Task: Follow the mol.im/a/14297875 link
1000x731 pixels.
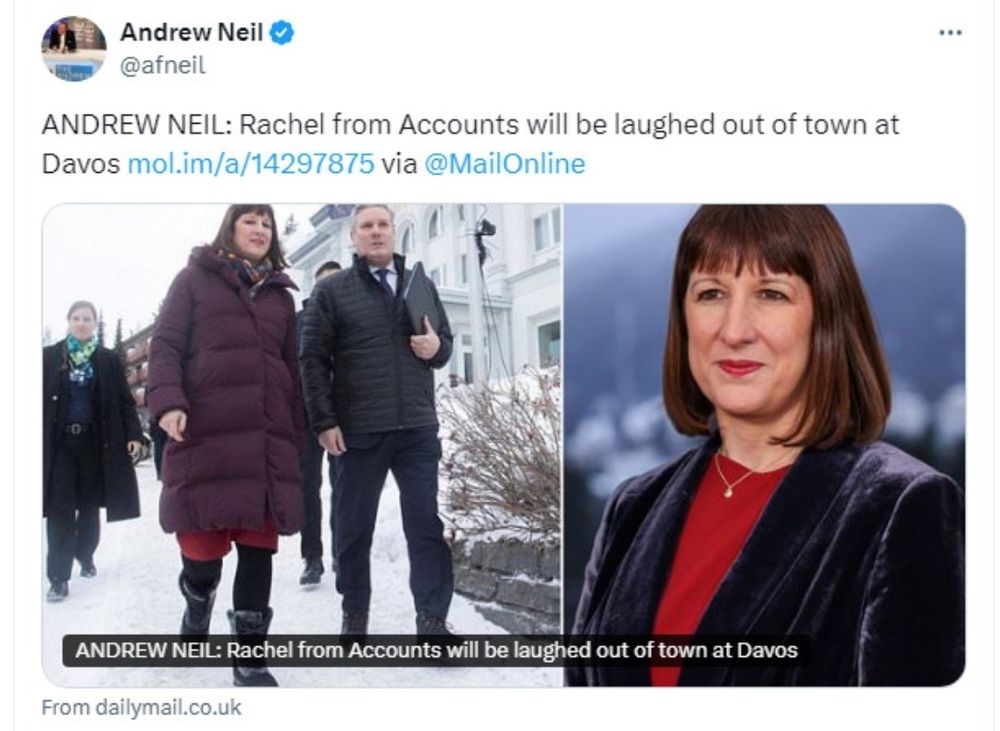Action: [x=251, y=164]
